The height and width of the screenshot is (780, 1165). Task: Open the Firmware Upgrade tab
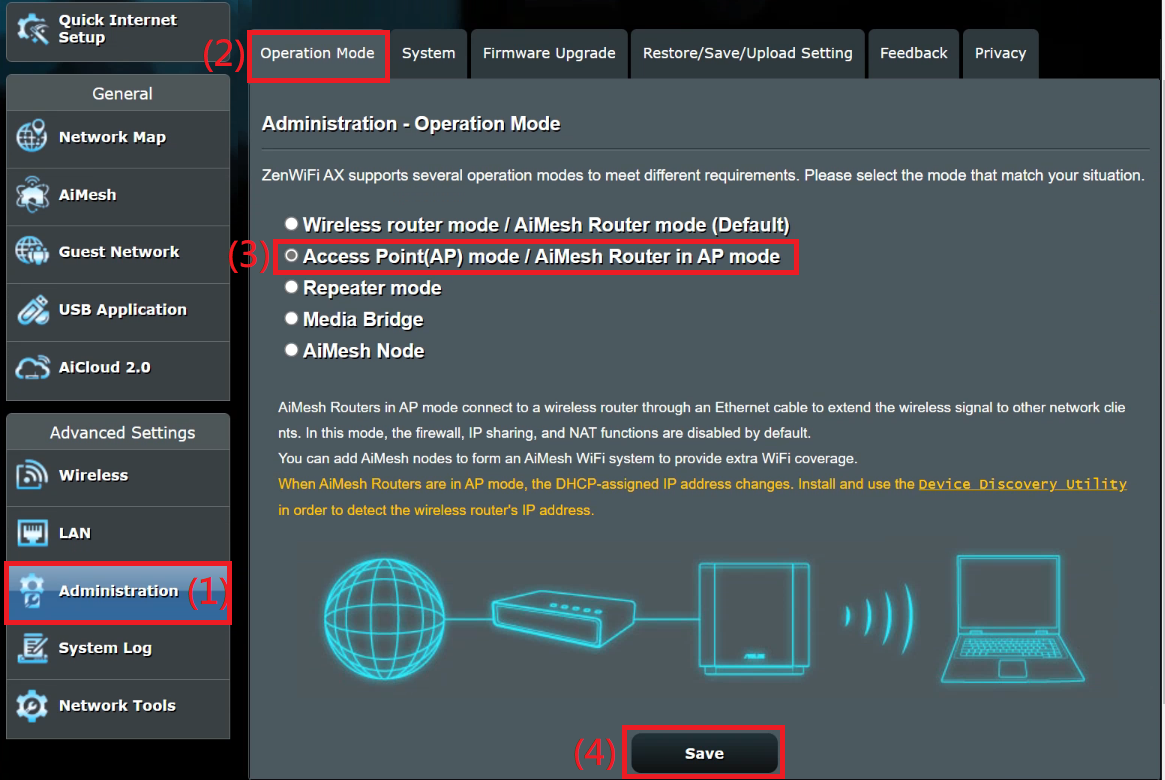549,53
